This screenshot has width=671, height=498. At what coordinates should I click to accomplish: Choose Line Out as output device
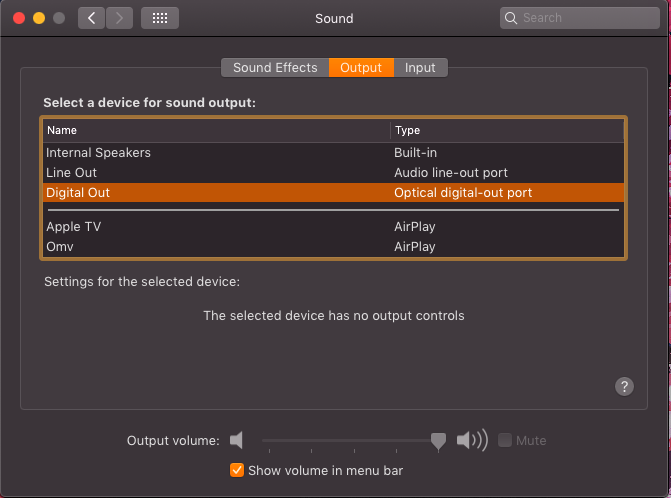tap(72, 173)
